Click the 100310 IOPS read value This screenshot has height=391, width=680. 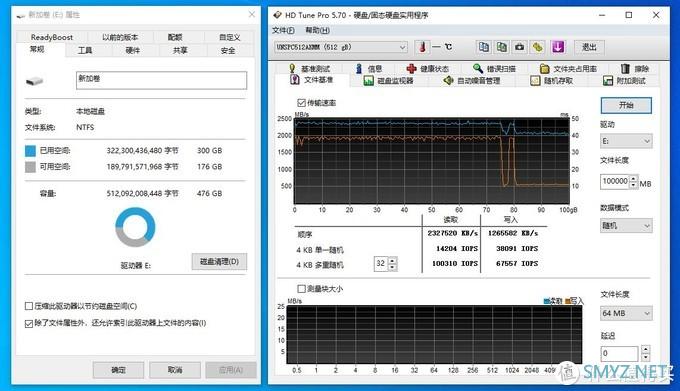click(x=455, y=263)
